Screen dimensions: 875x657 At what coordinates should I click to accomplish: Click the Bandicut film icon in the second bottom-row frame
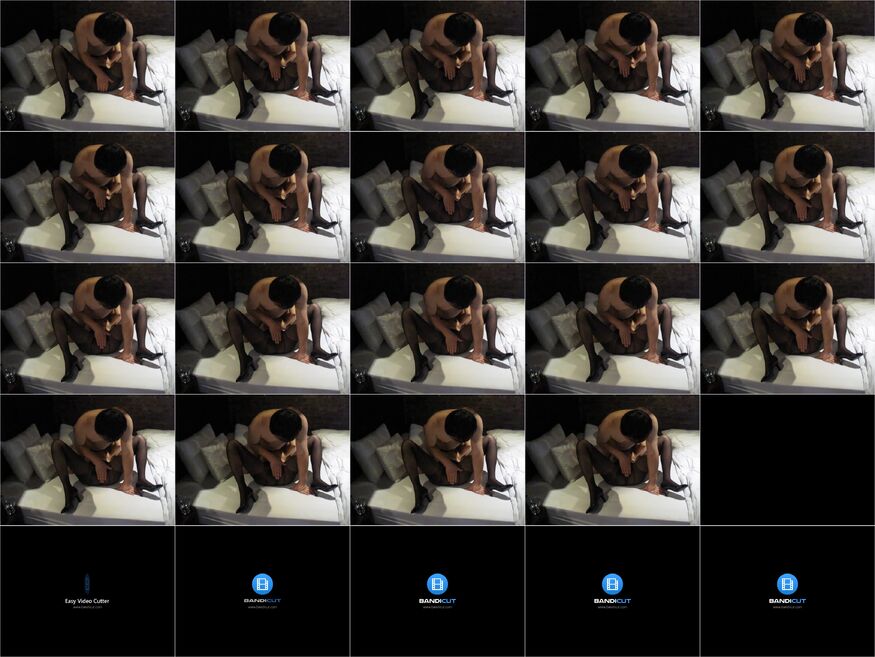coord(262,583)
